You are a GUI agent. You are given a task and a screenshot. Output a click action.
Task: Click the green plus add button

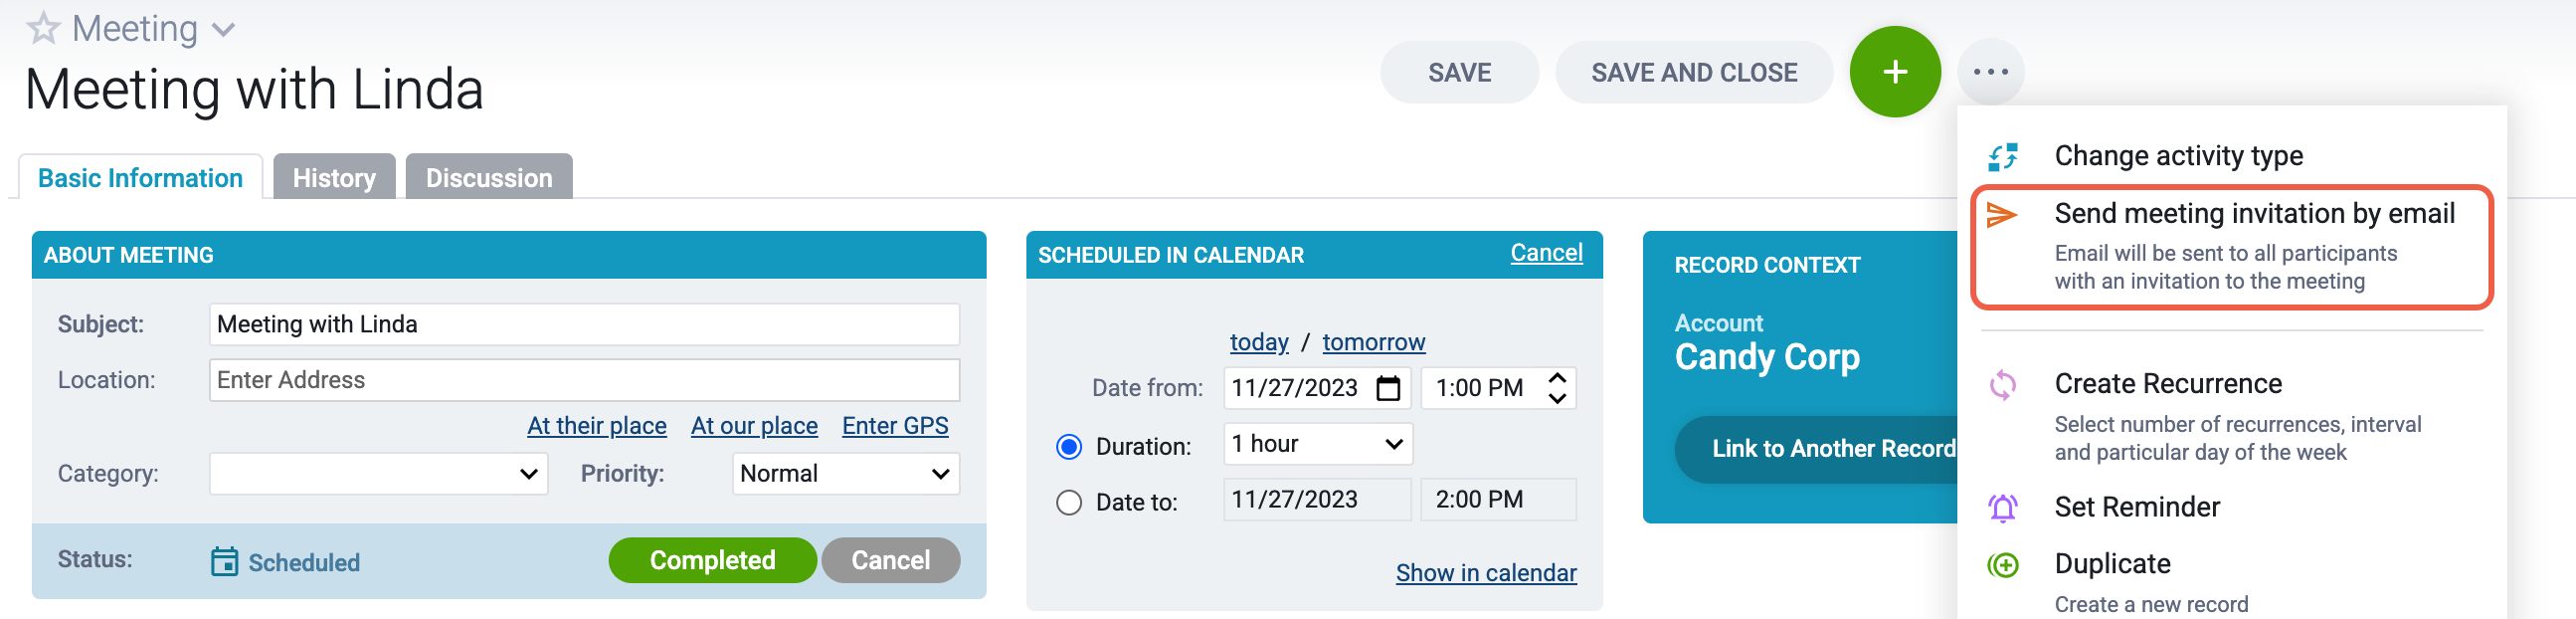point(1894,72)
